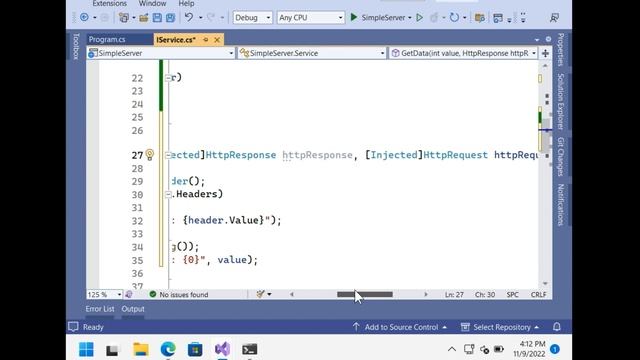This screenshot has height=360, width=640.
Task: Click the horizontal scrollbar thumb
Action: tap(365, 294)
